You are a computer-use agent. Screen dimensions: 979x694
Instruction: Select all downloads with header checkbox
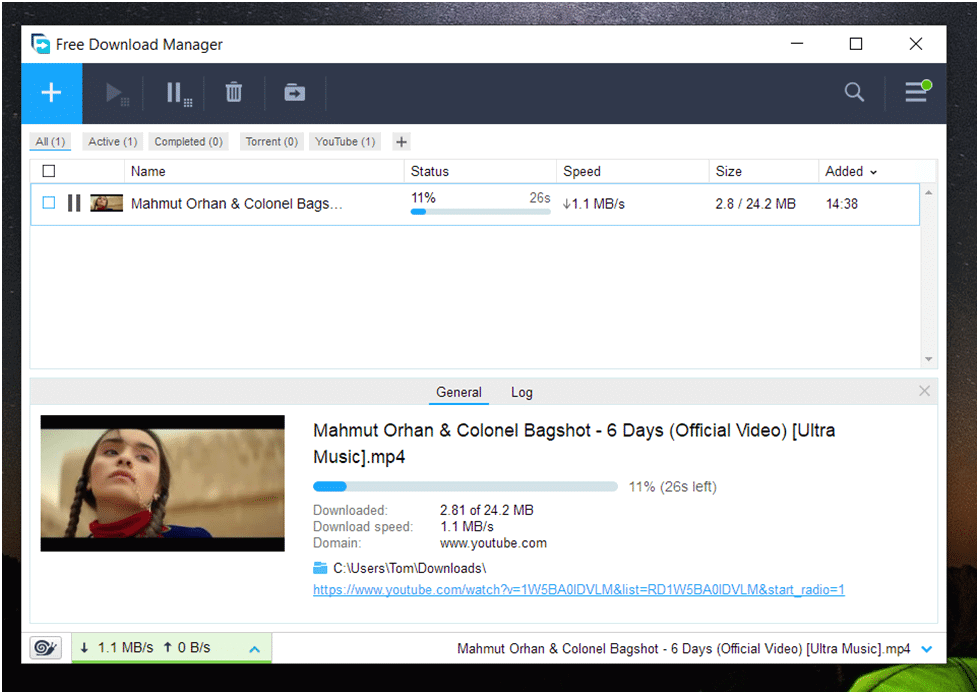click(49, 171)
